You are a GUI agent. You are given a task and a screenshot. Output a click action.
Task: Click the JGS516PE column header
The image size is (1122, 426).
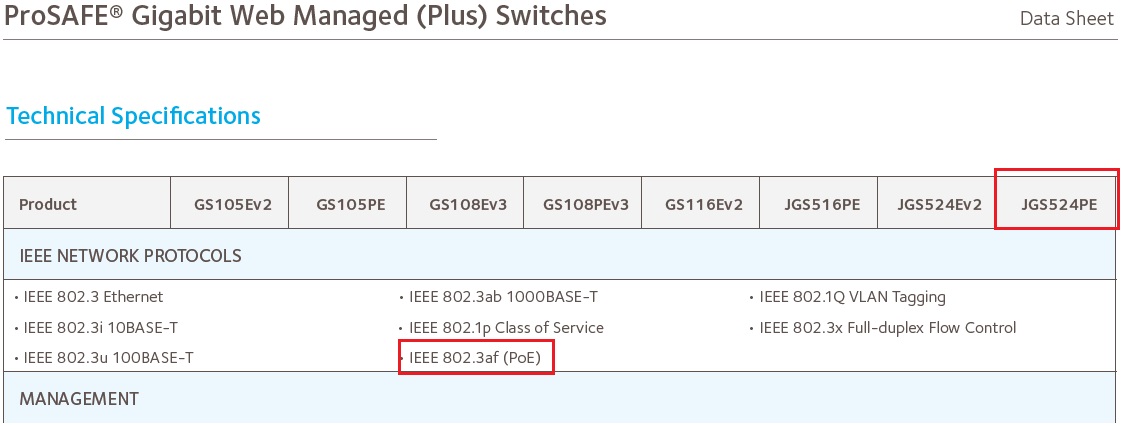point(819,204)
